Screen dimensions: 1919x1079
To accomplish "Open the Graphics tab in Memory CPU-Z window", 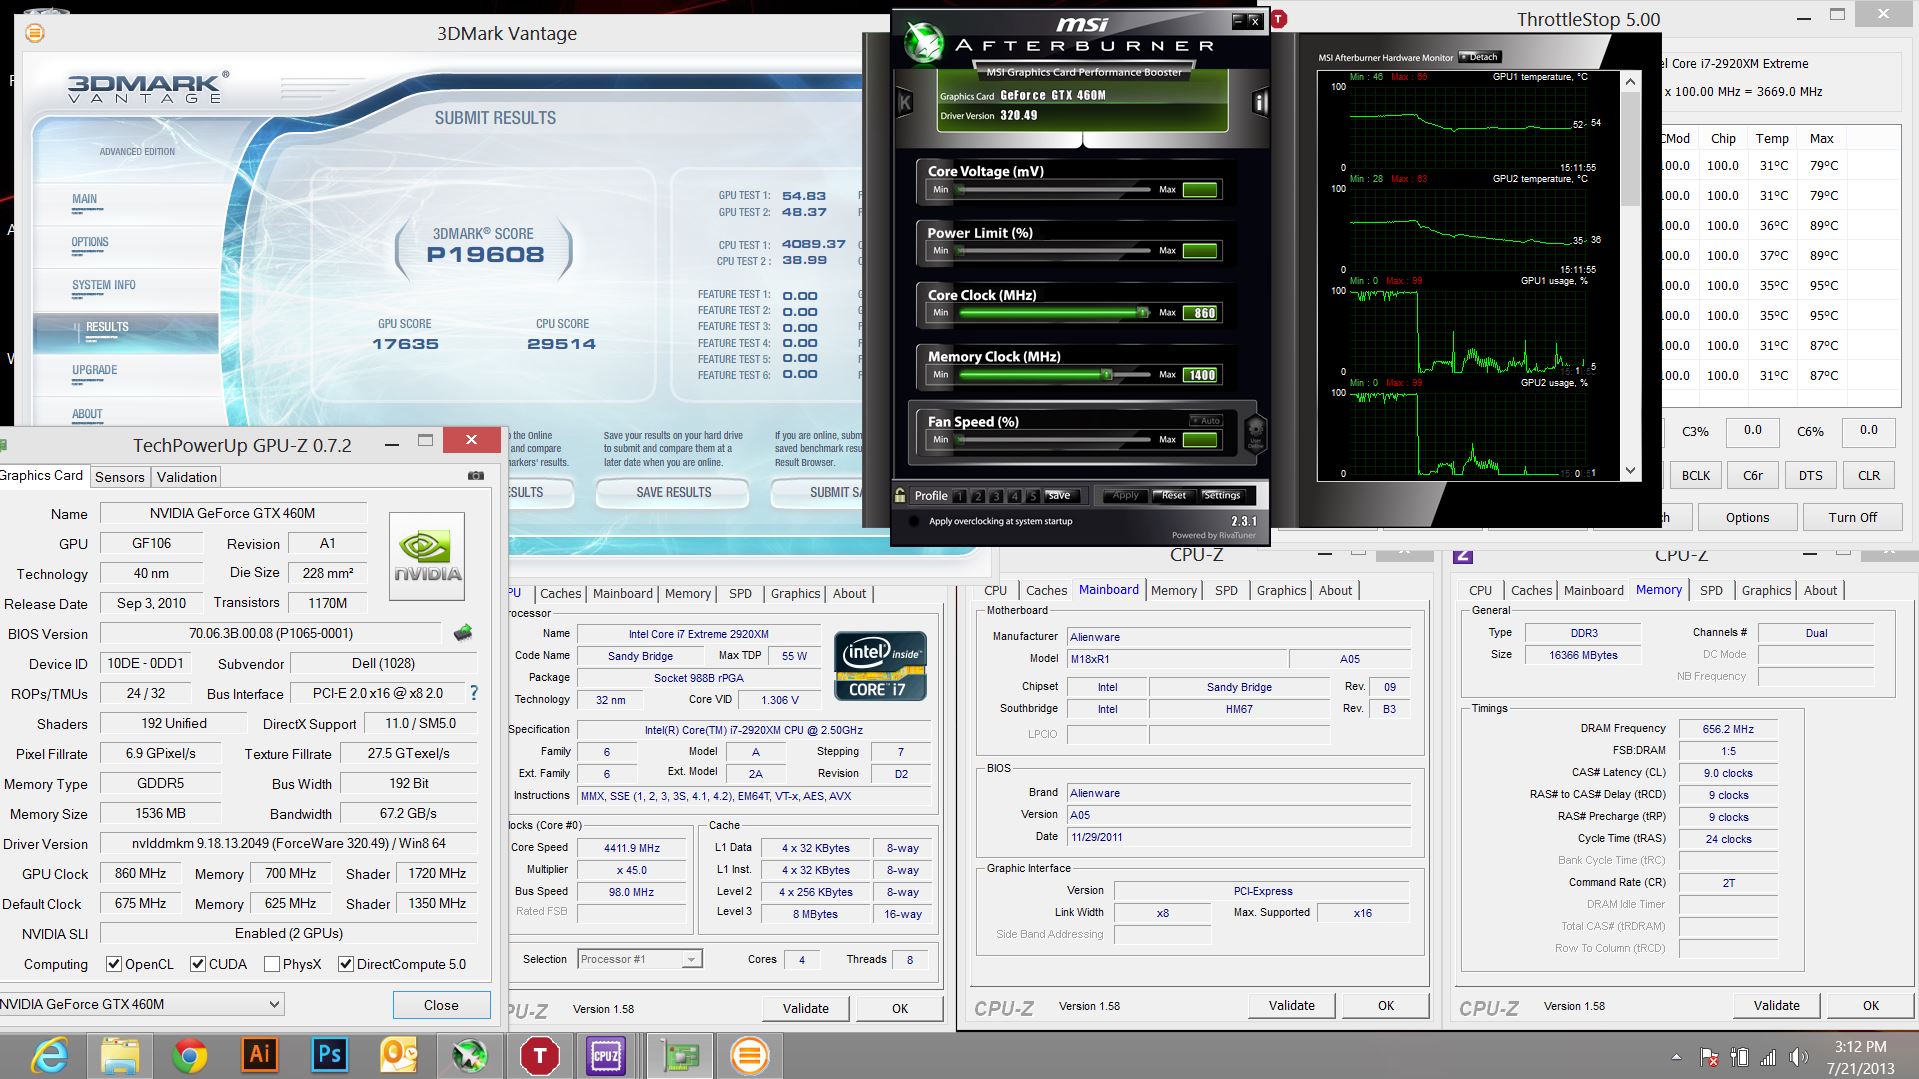I will click(1766, 590).
